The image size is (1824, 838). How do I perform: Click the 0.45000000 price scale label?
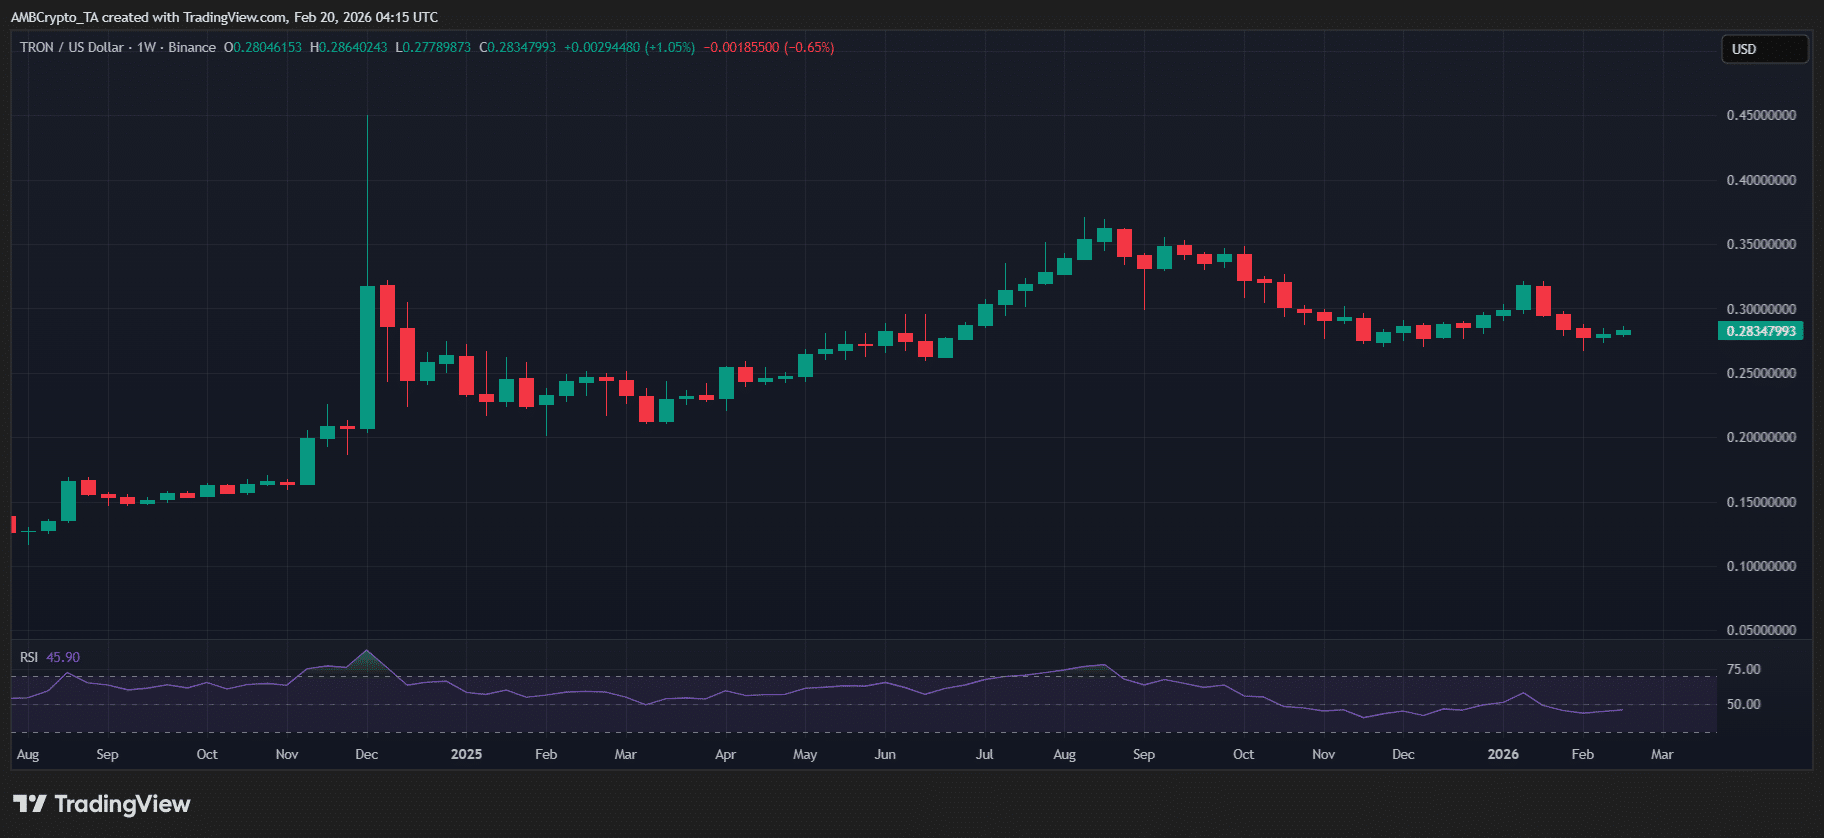1761,115
